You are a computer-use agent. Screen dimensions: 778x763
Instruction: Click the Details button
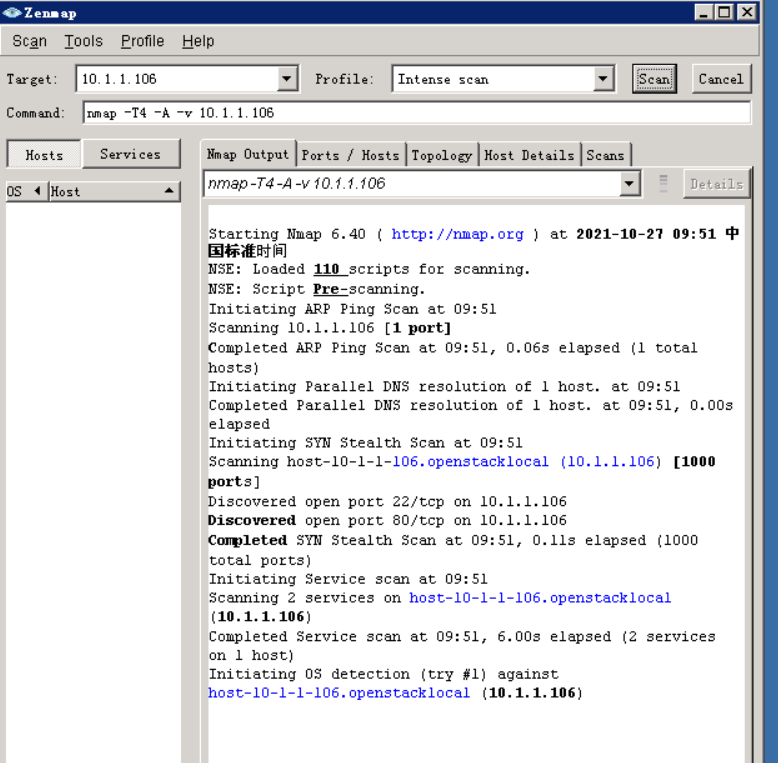[716, 184]
